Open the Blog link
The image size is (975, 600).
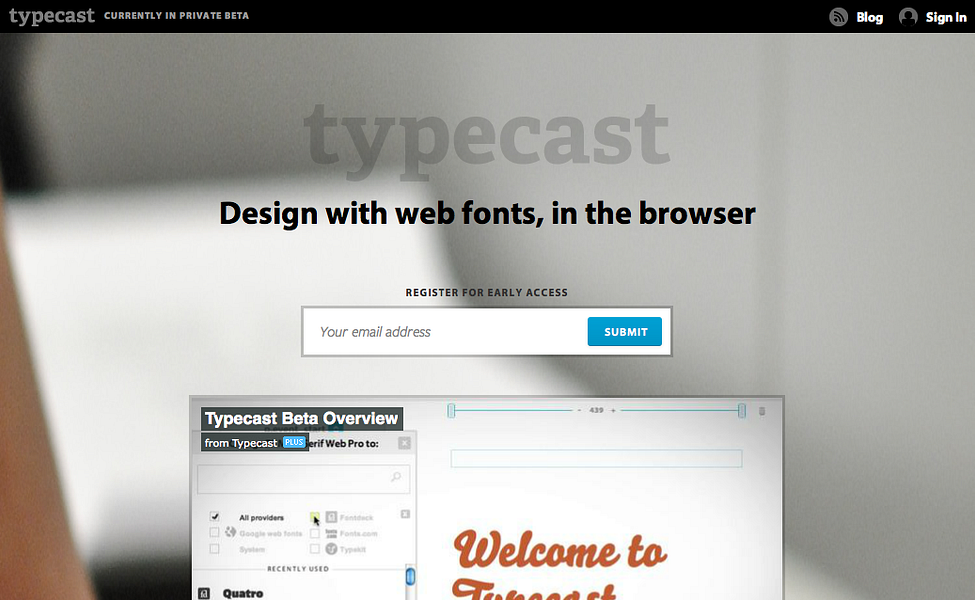869,17
